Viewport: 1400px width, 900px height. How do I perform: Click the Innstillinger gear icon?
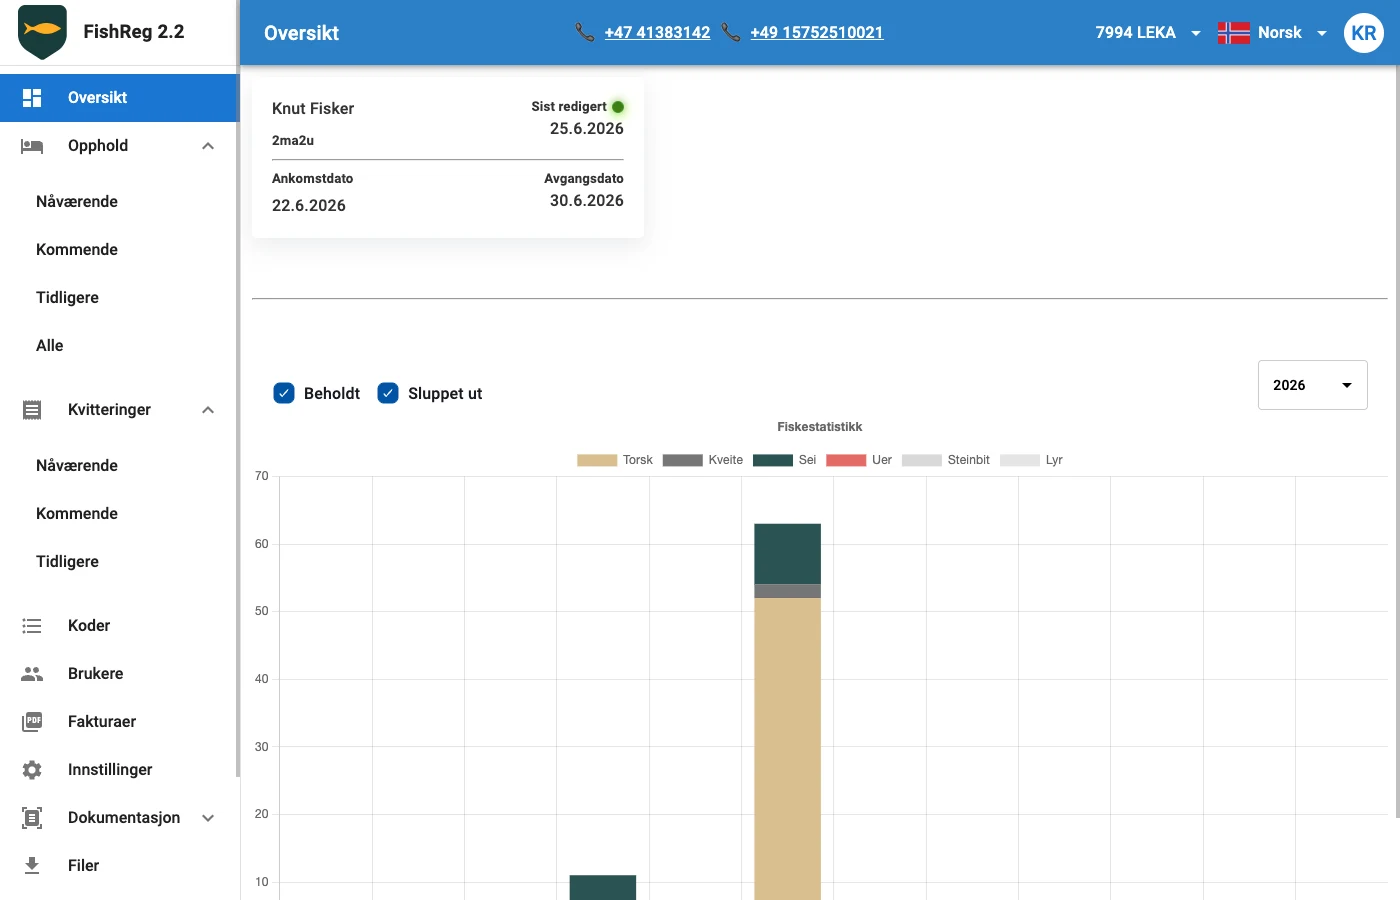coord(32,770)
